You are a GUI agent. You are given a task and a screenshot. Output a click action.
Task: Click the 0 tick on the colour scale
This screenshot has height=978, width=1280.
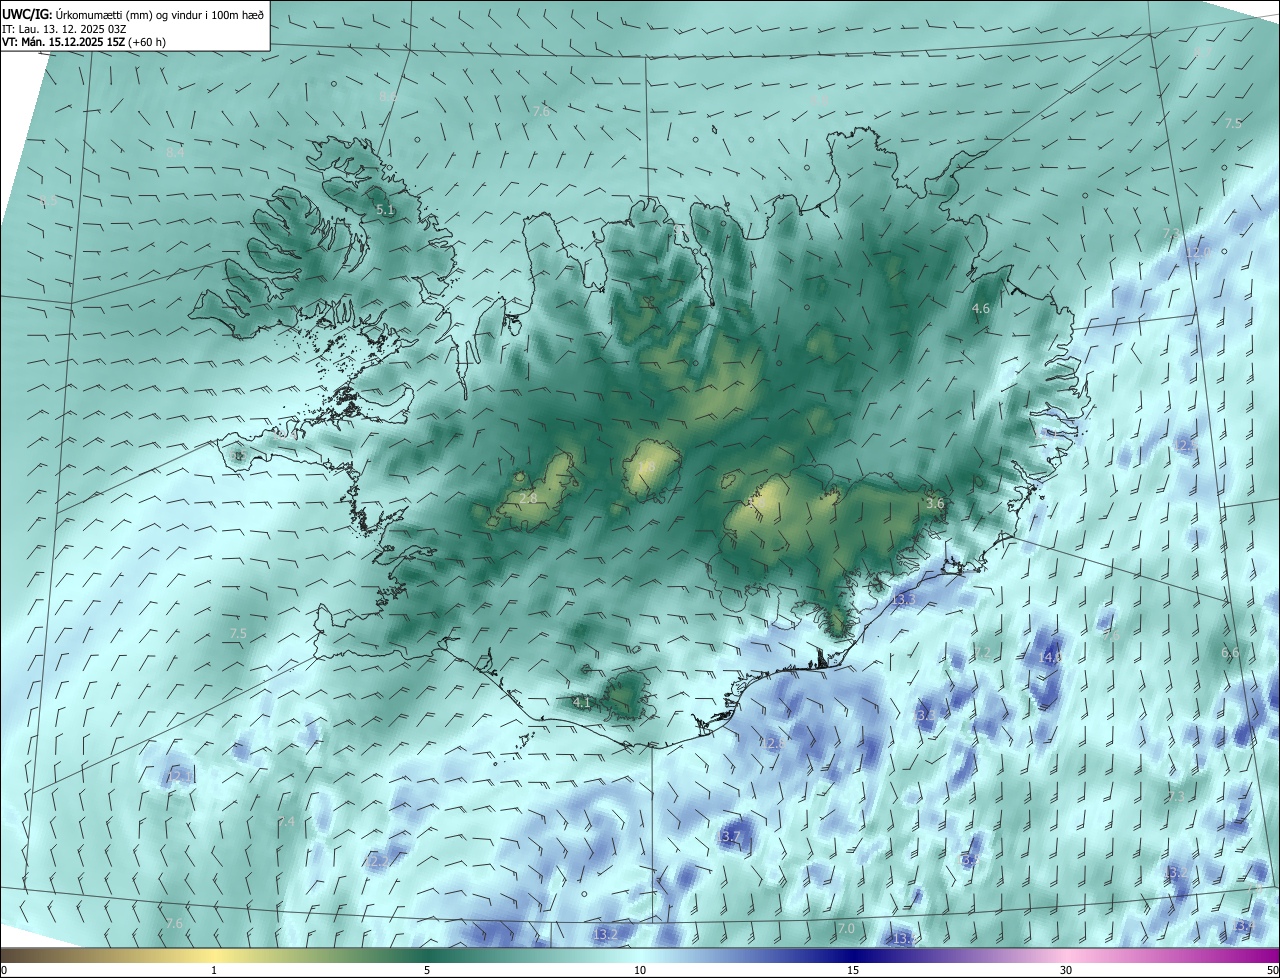coord(4,970)
